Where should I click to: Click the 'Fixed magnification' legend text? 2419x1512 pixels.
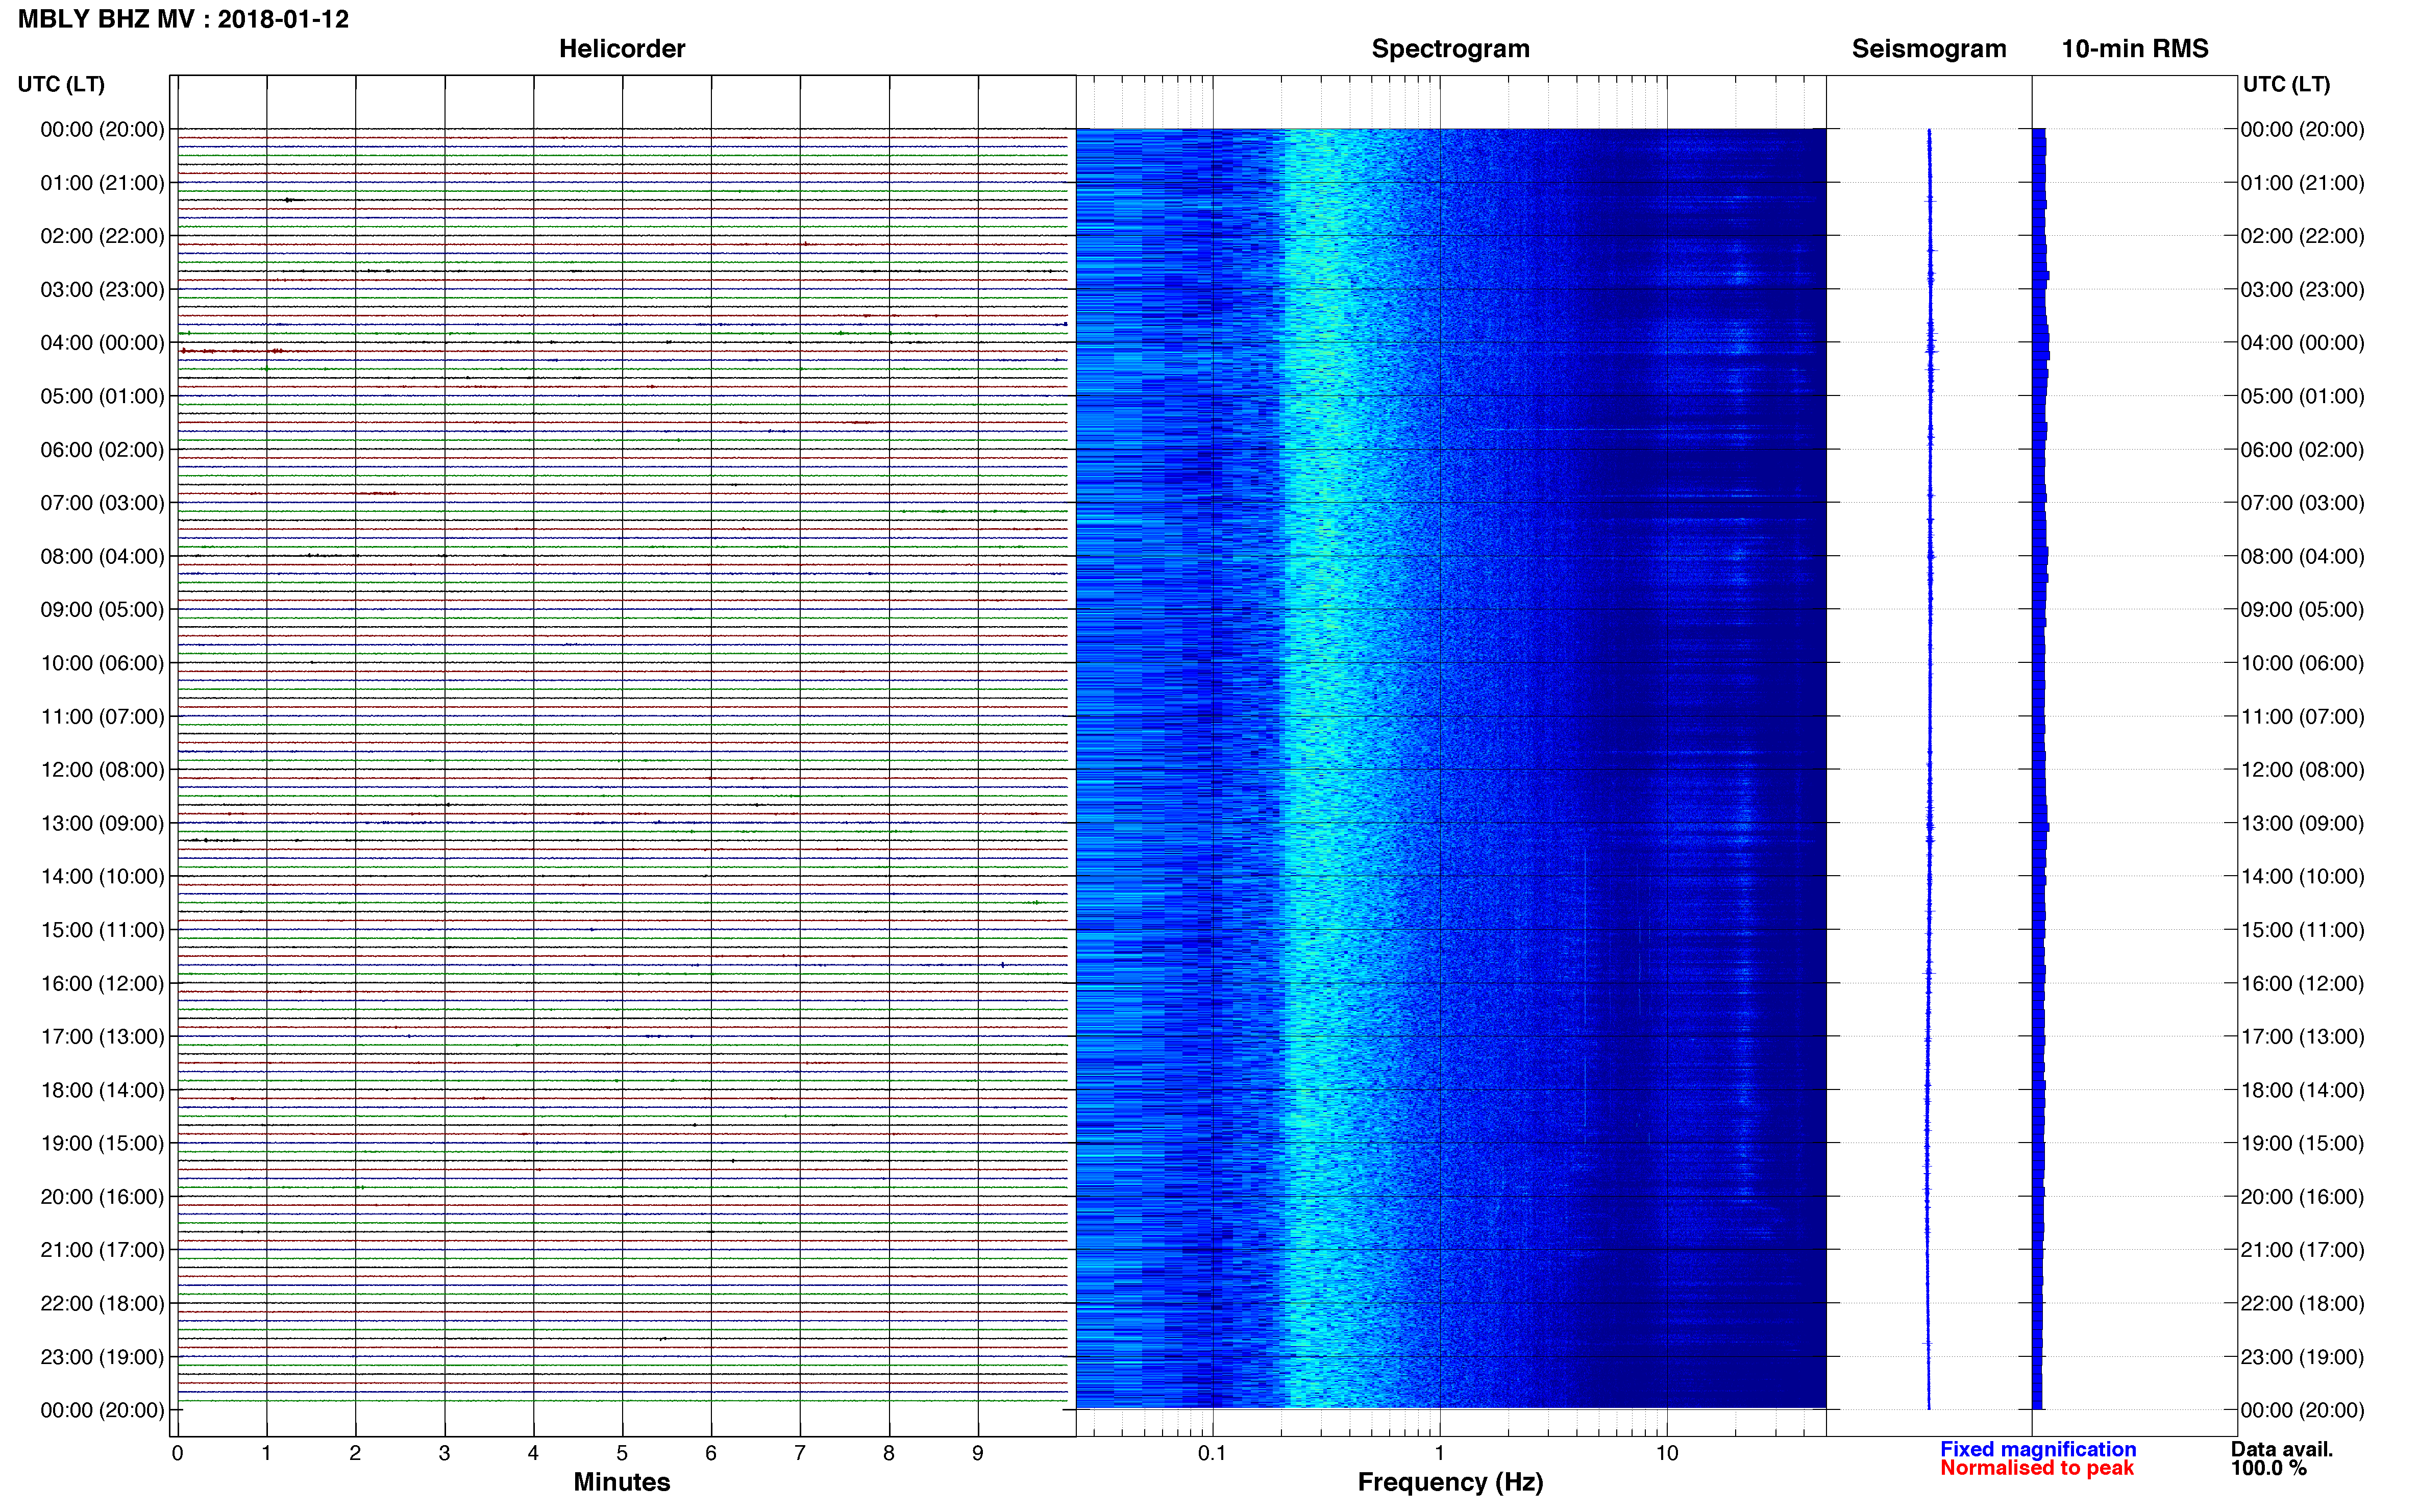2038,1449
